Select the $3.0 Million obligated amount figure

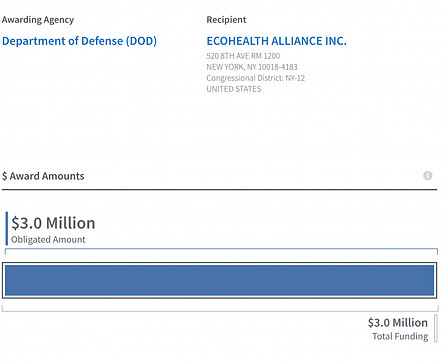tap(53, 223)
